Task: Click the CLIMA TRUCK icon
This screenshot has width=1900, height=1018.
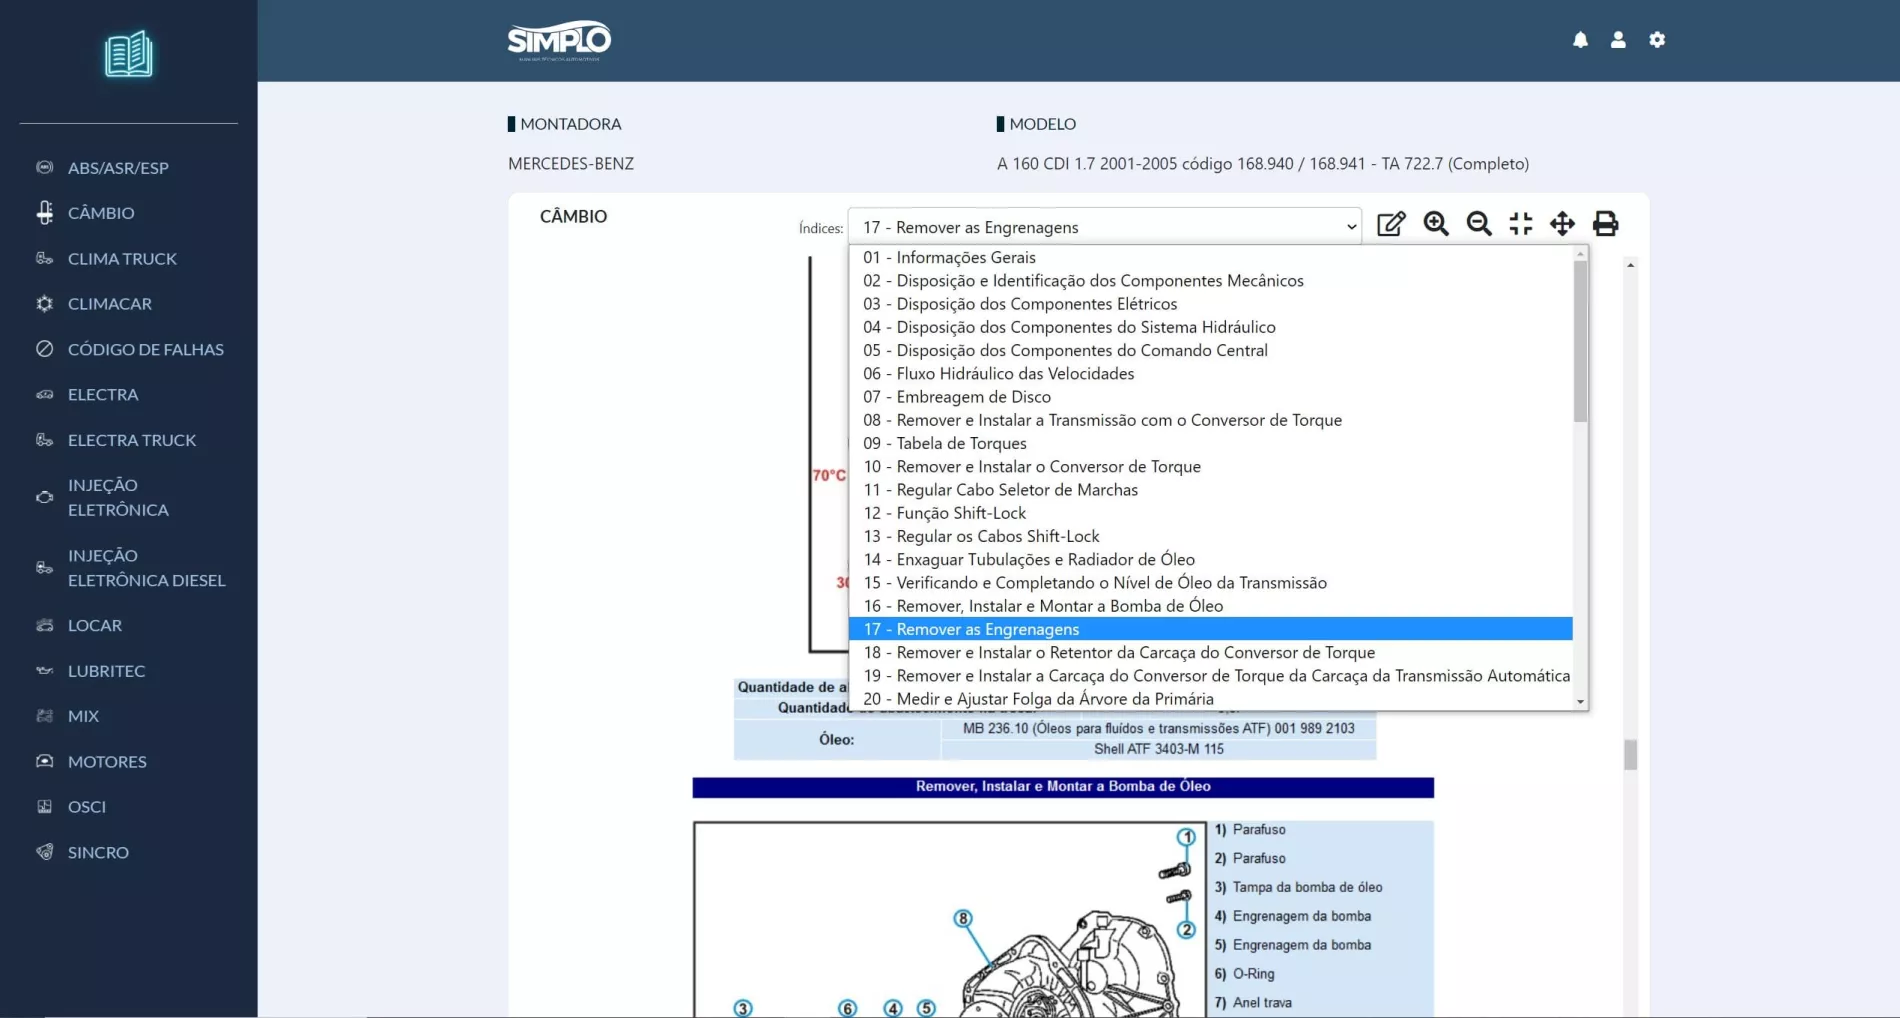Action: (45, 258)
